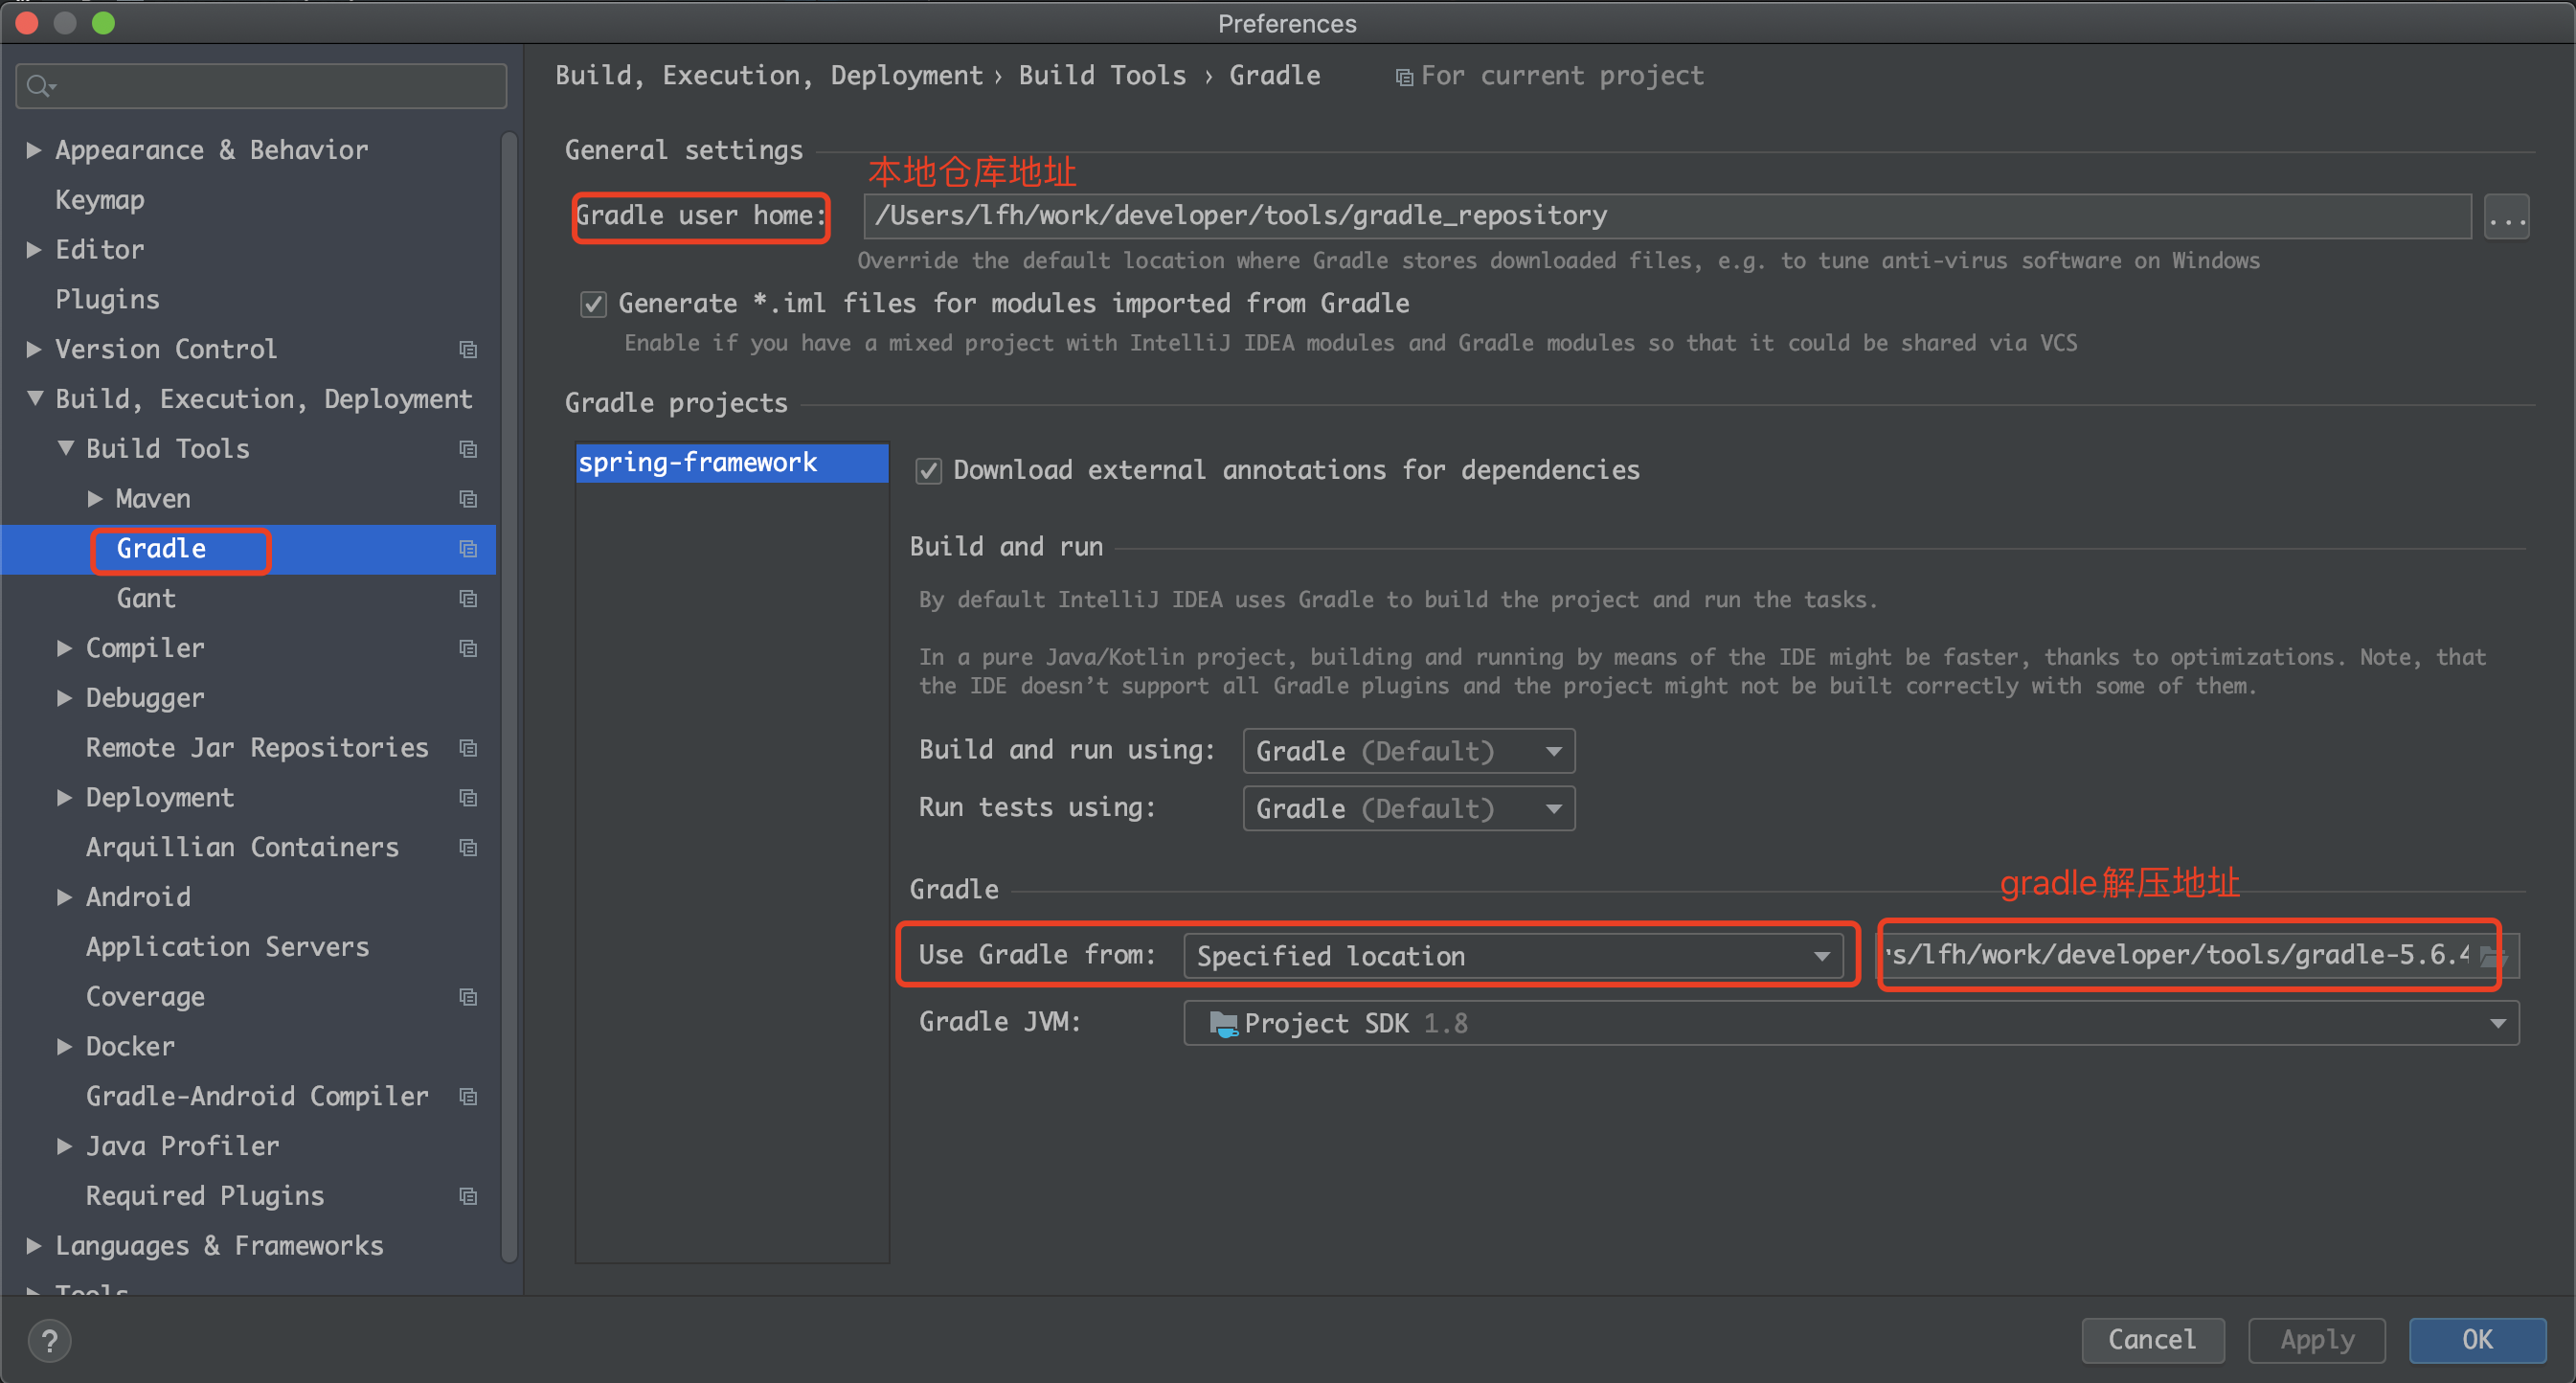Click the Gradle user home path field
The image size is (2576, 1383).
(x=1666, y=216)
